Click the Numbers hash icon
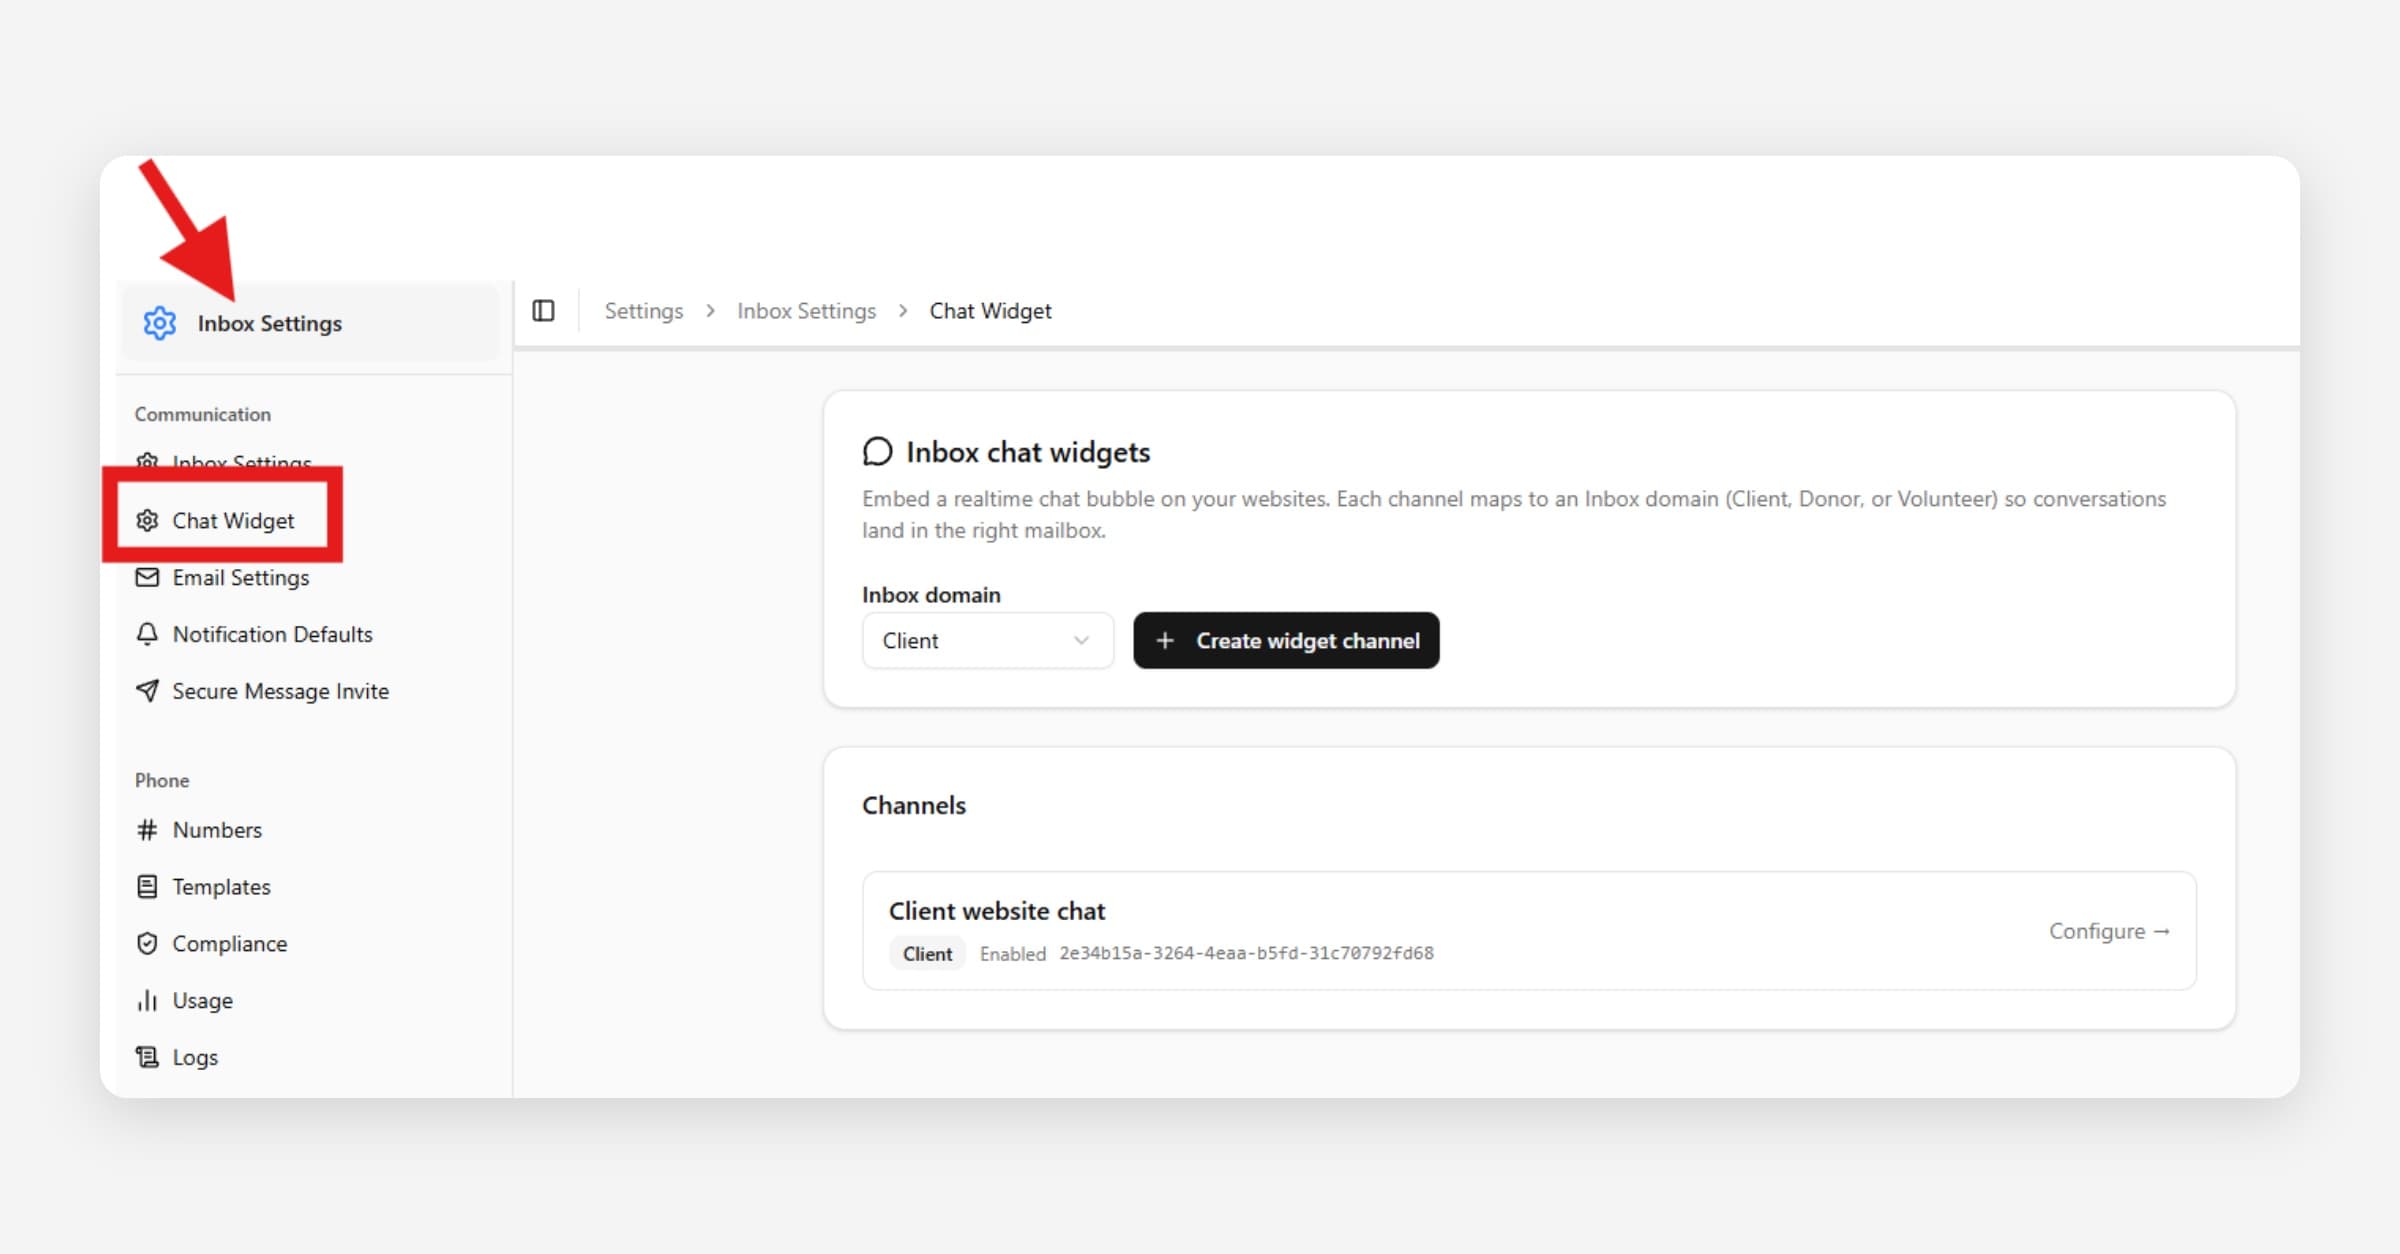Screen dimensions: 2400x1254 click(147, 830)
